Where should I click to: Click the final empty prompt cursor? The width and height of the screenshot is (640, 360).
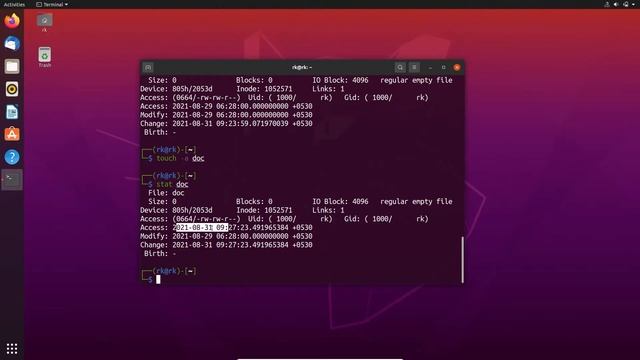(x=158, y=280)
